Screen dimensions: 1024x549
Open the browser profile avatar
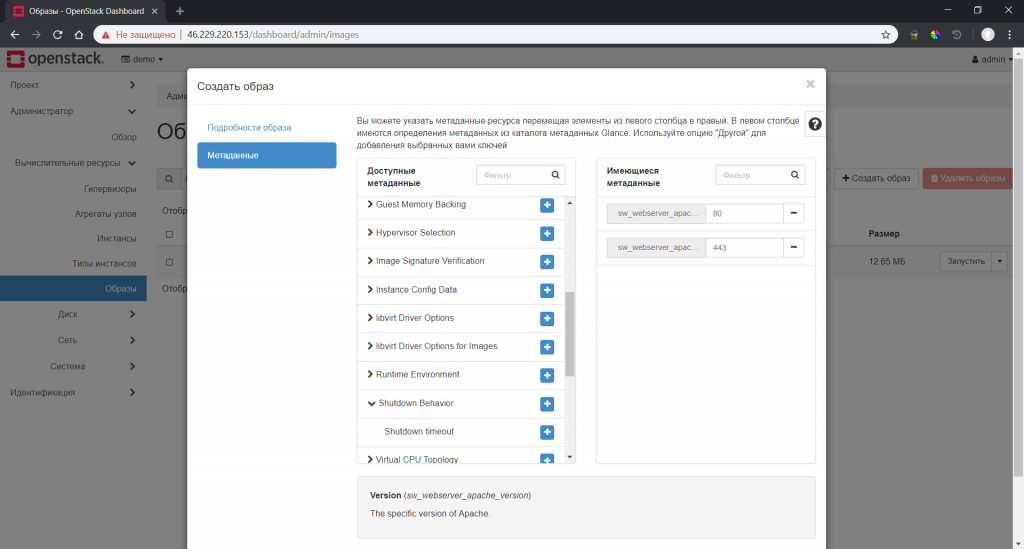click(987, 35)
